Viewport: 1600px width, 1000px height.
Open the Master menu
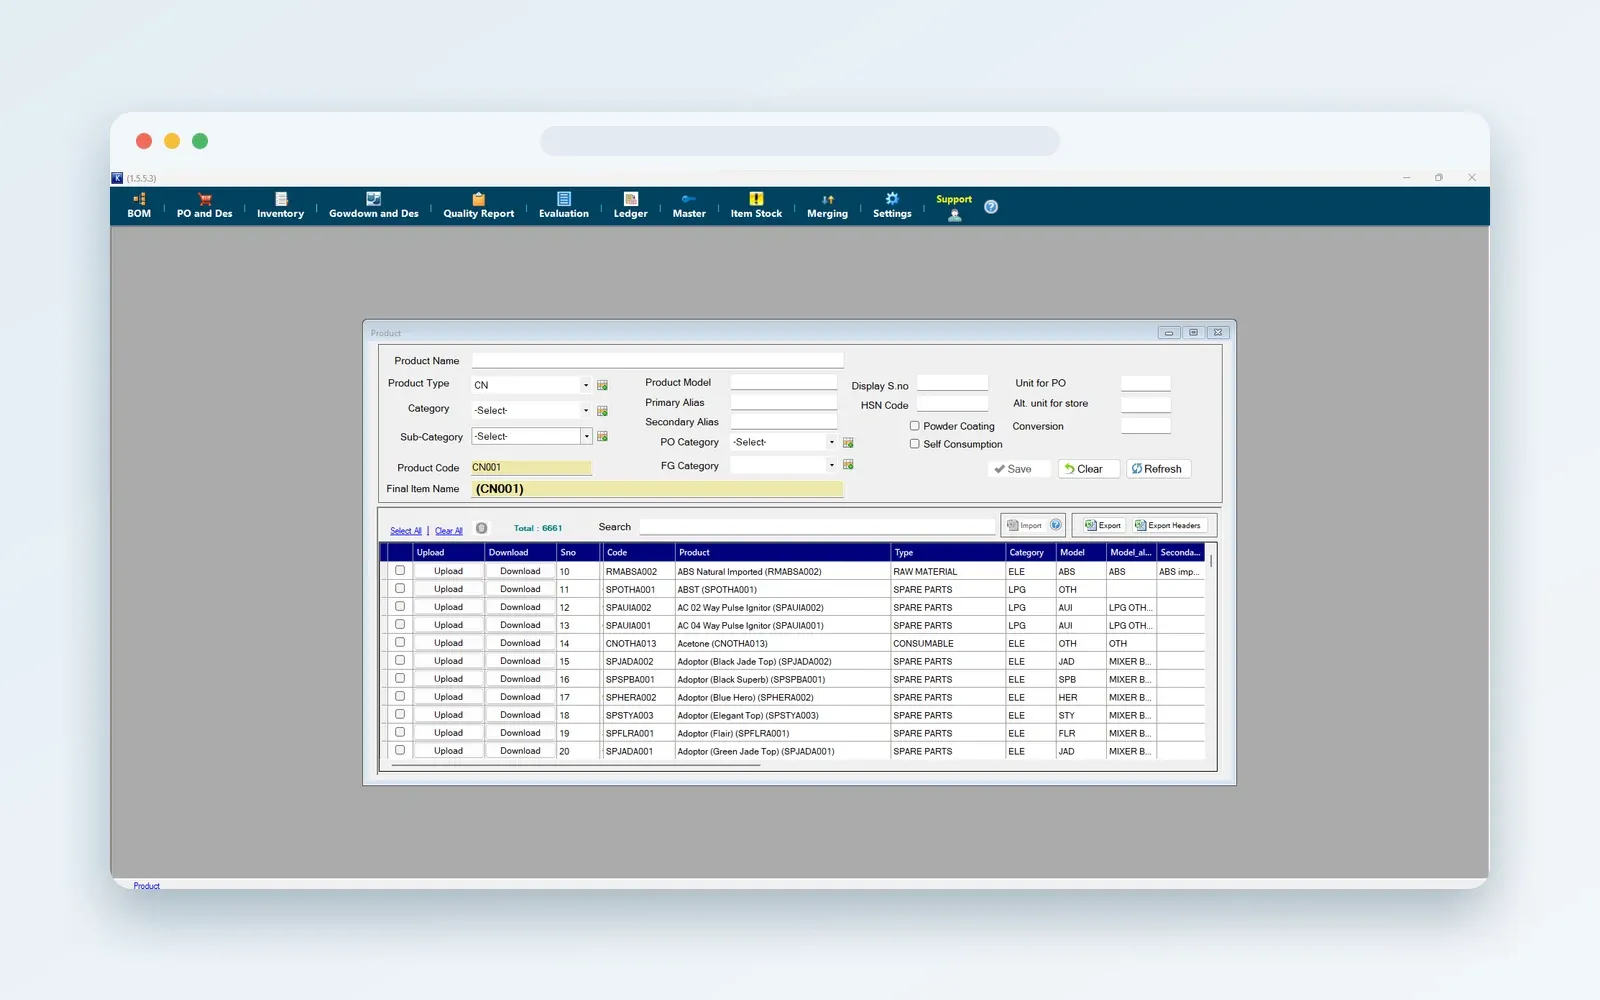688,206
